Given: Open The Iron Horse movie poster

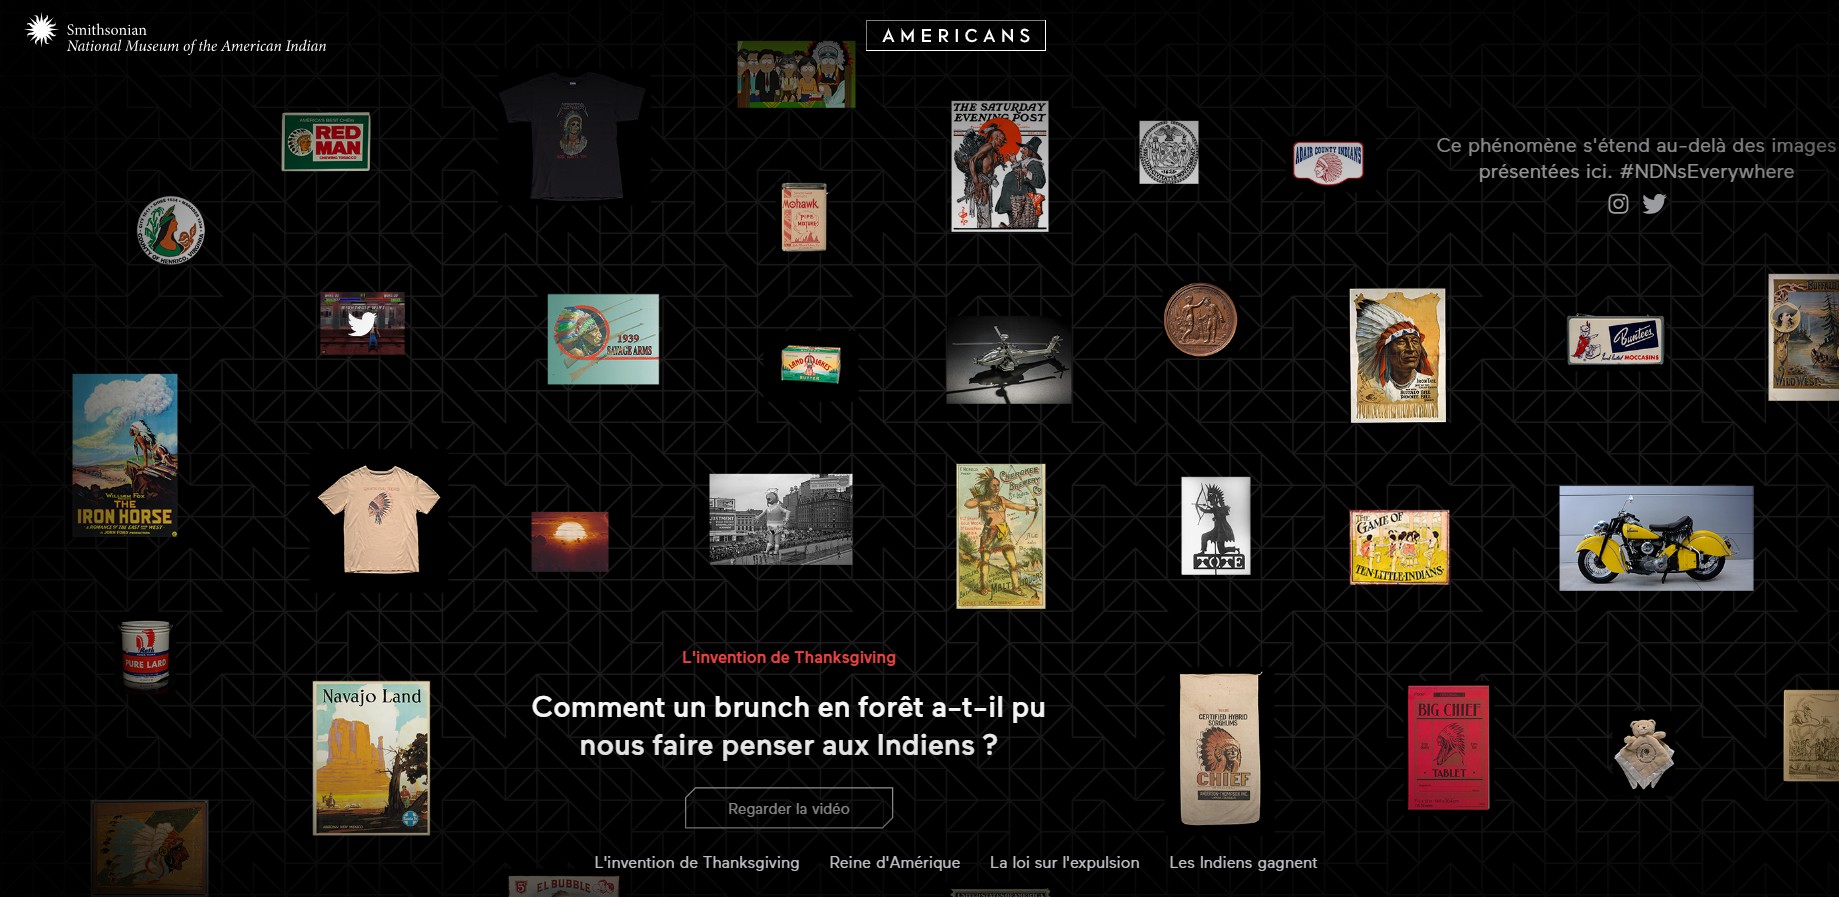Looking at the screenshot, I should click(125, 456).
